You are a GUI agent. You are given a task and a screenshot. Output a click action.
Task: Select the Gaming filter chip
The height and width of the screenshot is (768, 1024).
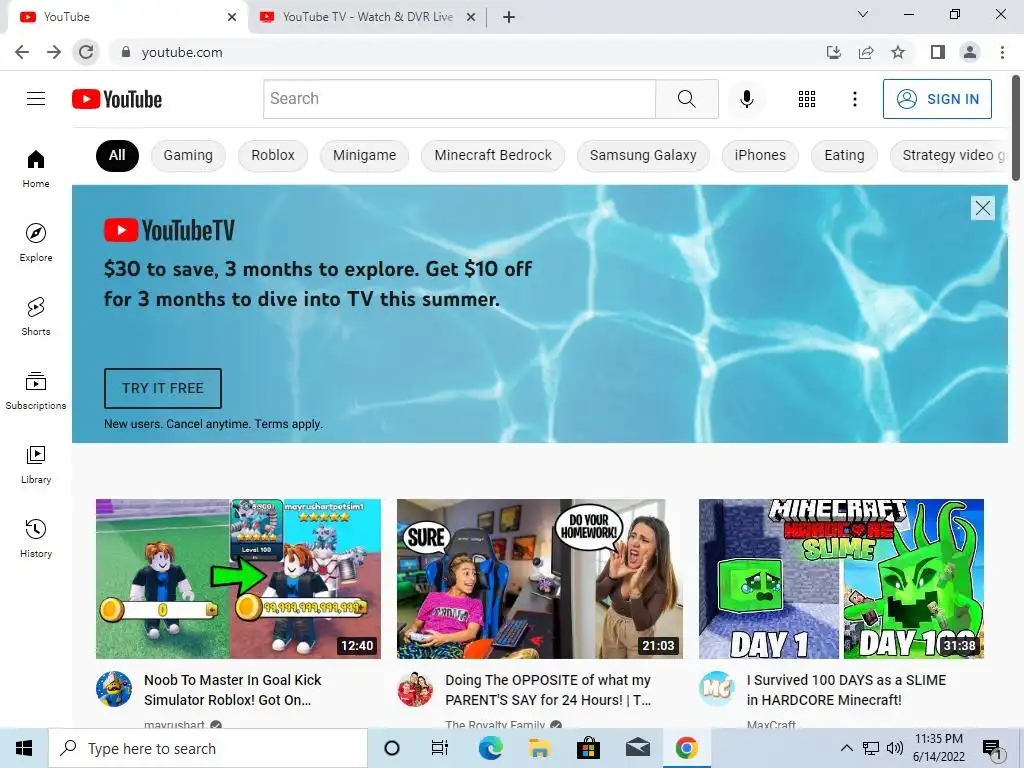pyautogui.click(x=188, y=155)
